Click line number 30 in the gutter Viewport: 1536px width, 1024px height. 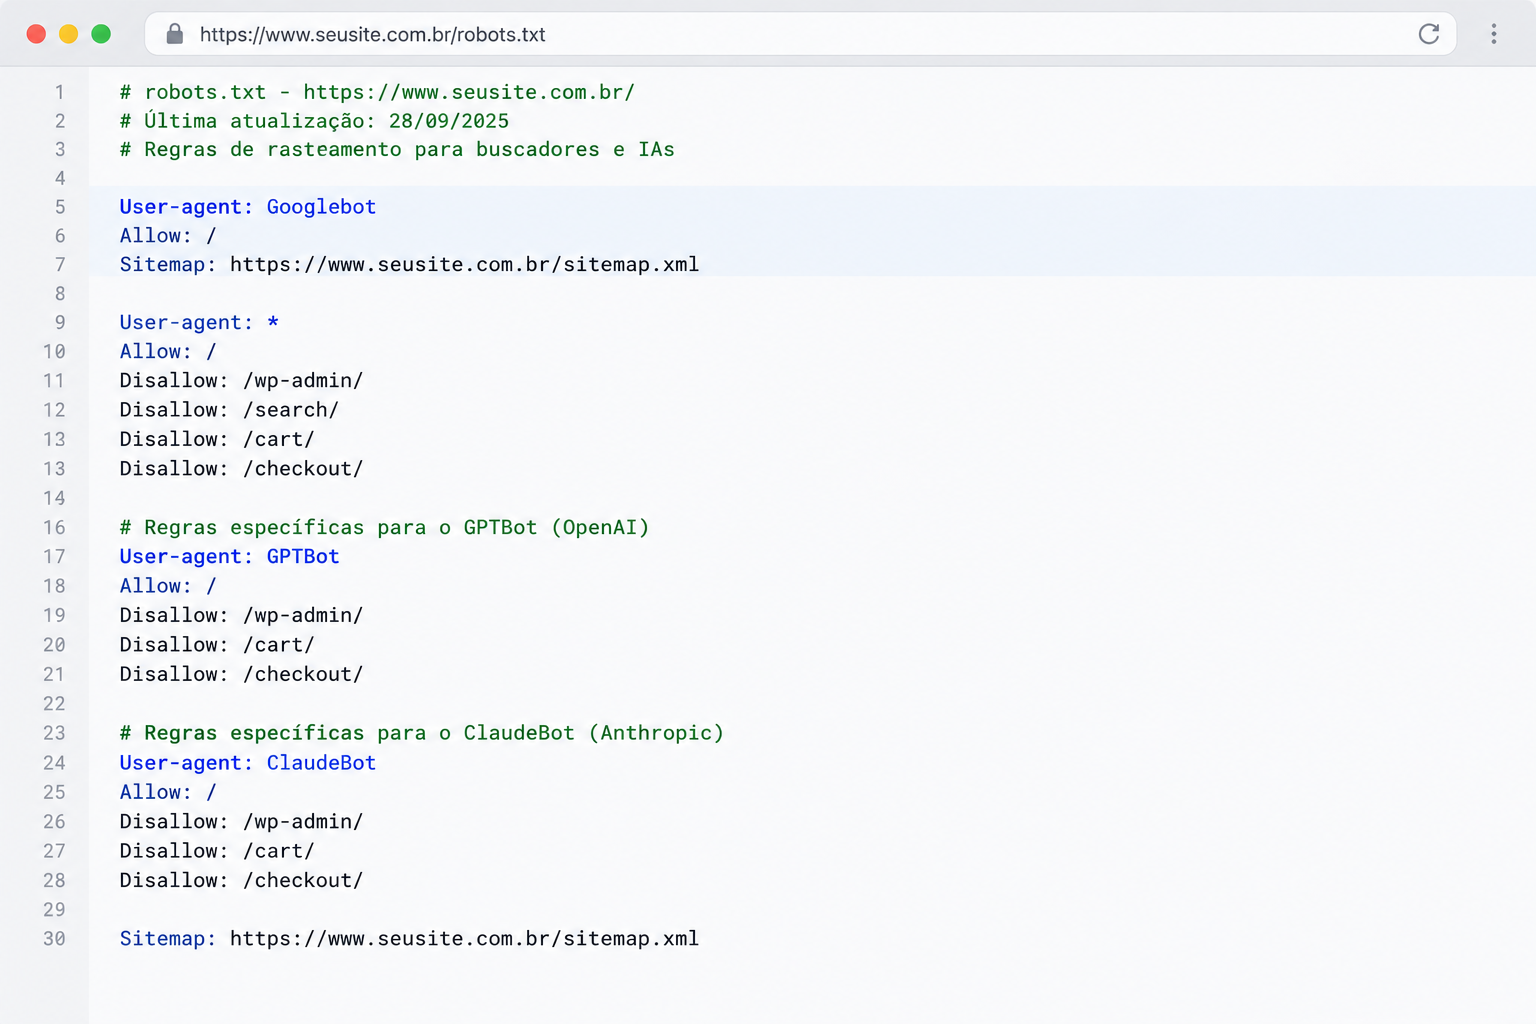[54, 939]
